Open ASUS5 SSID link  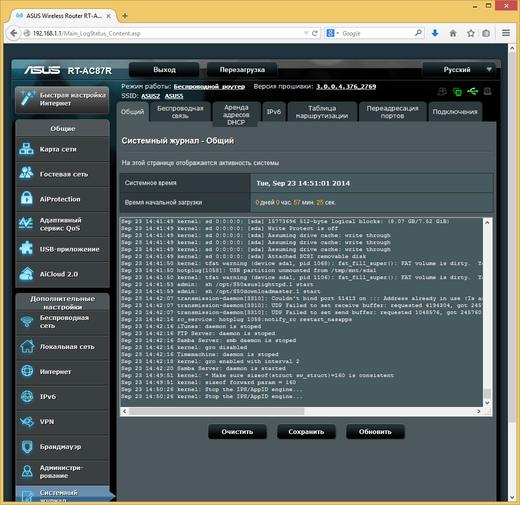coord(174,96)
